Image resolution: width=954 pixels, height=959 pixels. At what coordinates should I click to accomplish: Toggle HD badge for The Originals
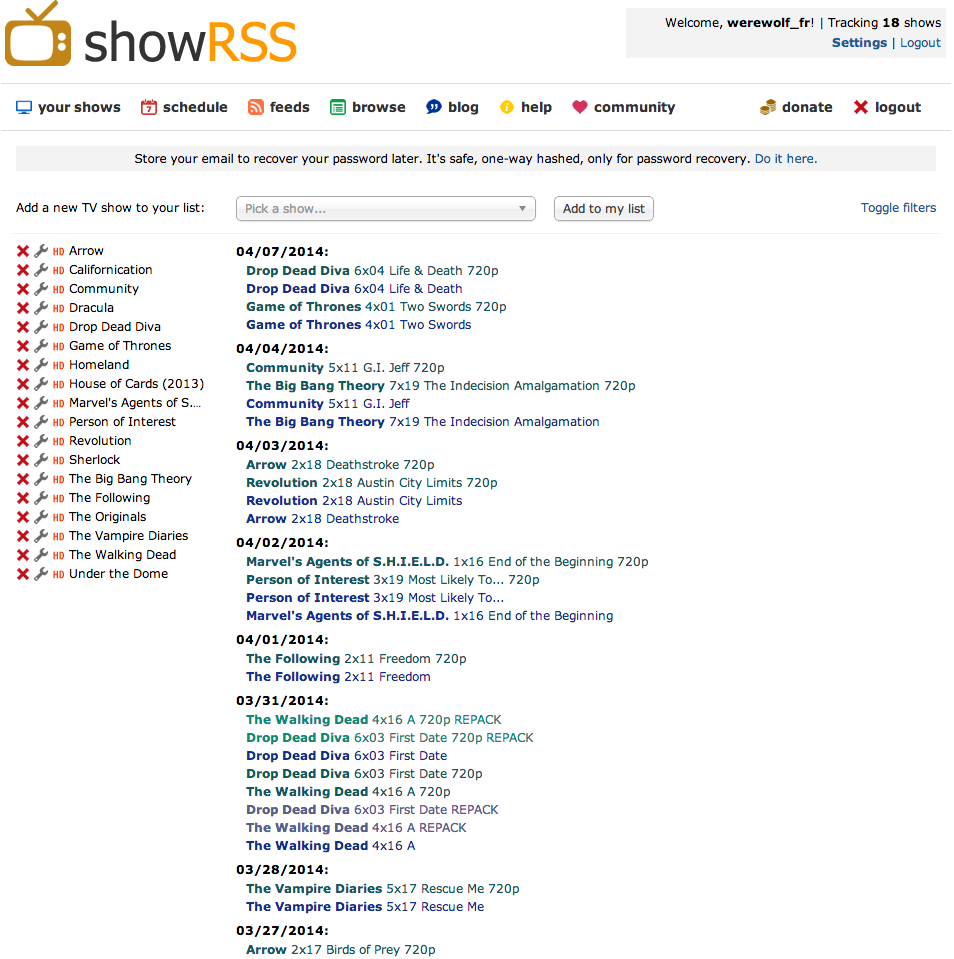point(59,517)
